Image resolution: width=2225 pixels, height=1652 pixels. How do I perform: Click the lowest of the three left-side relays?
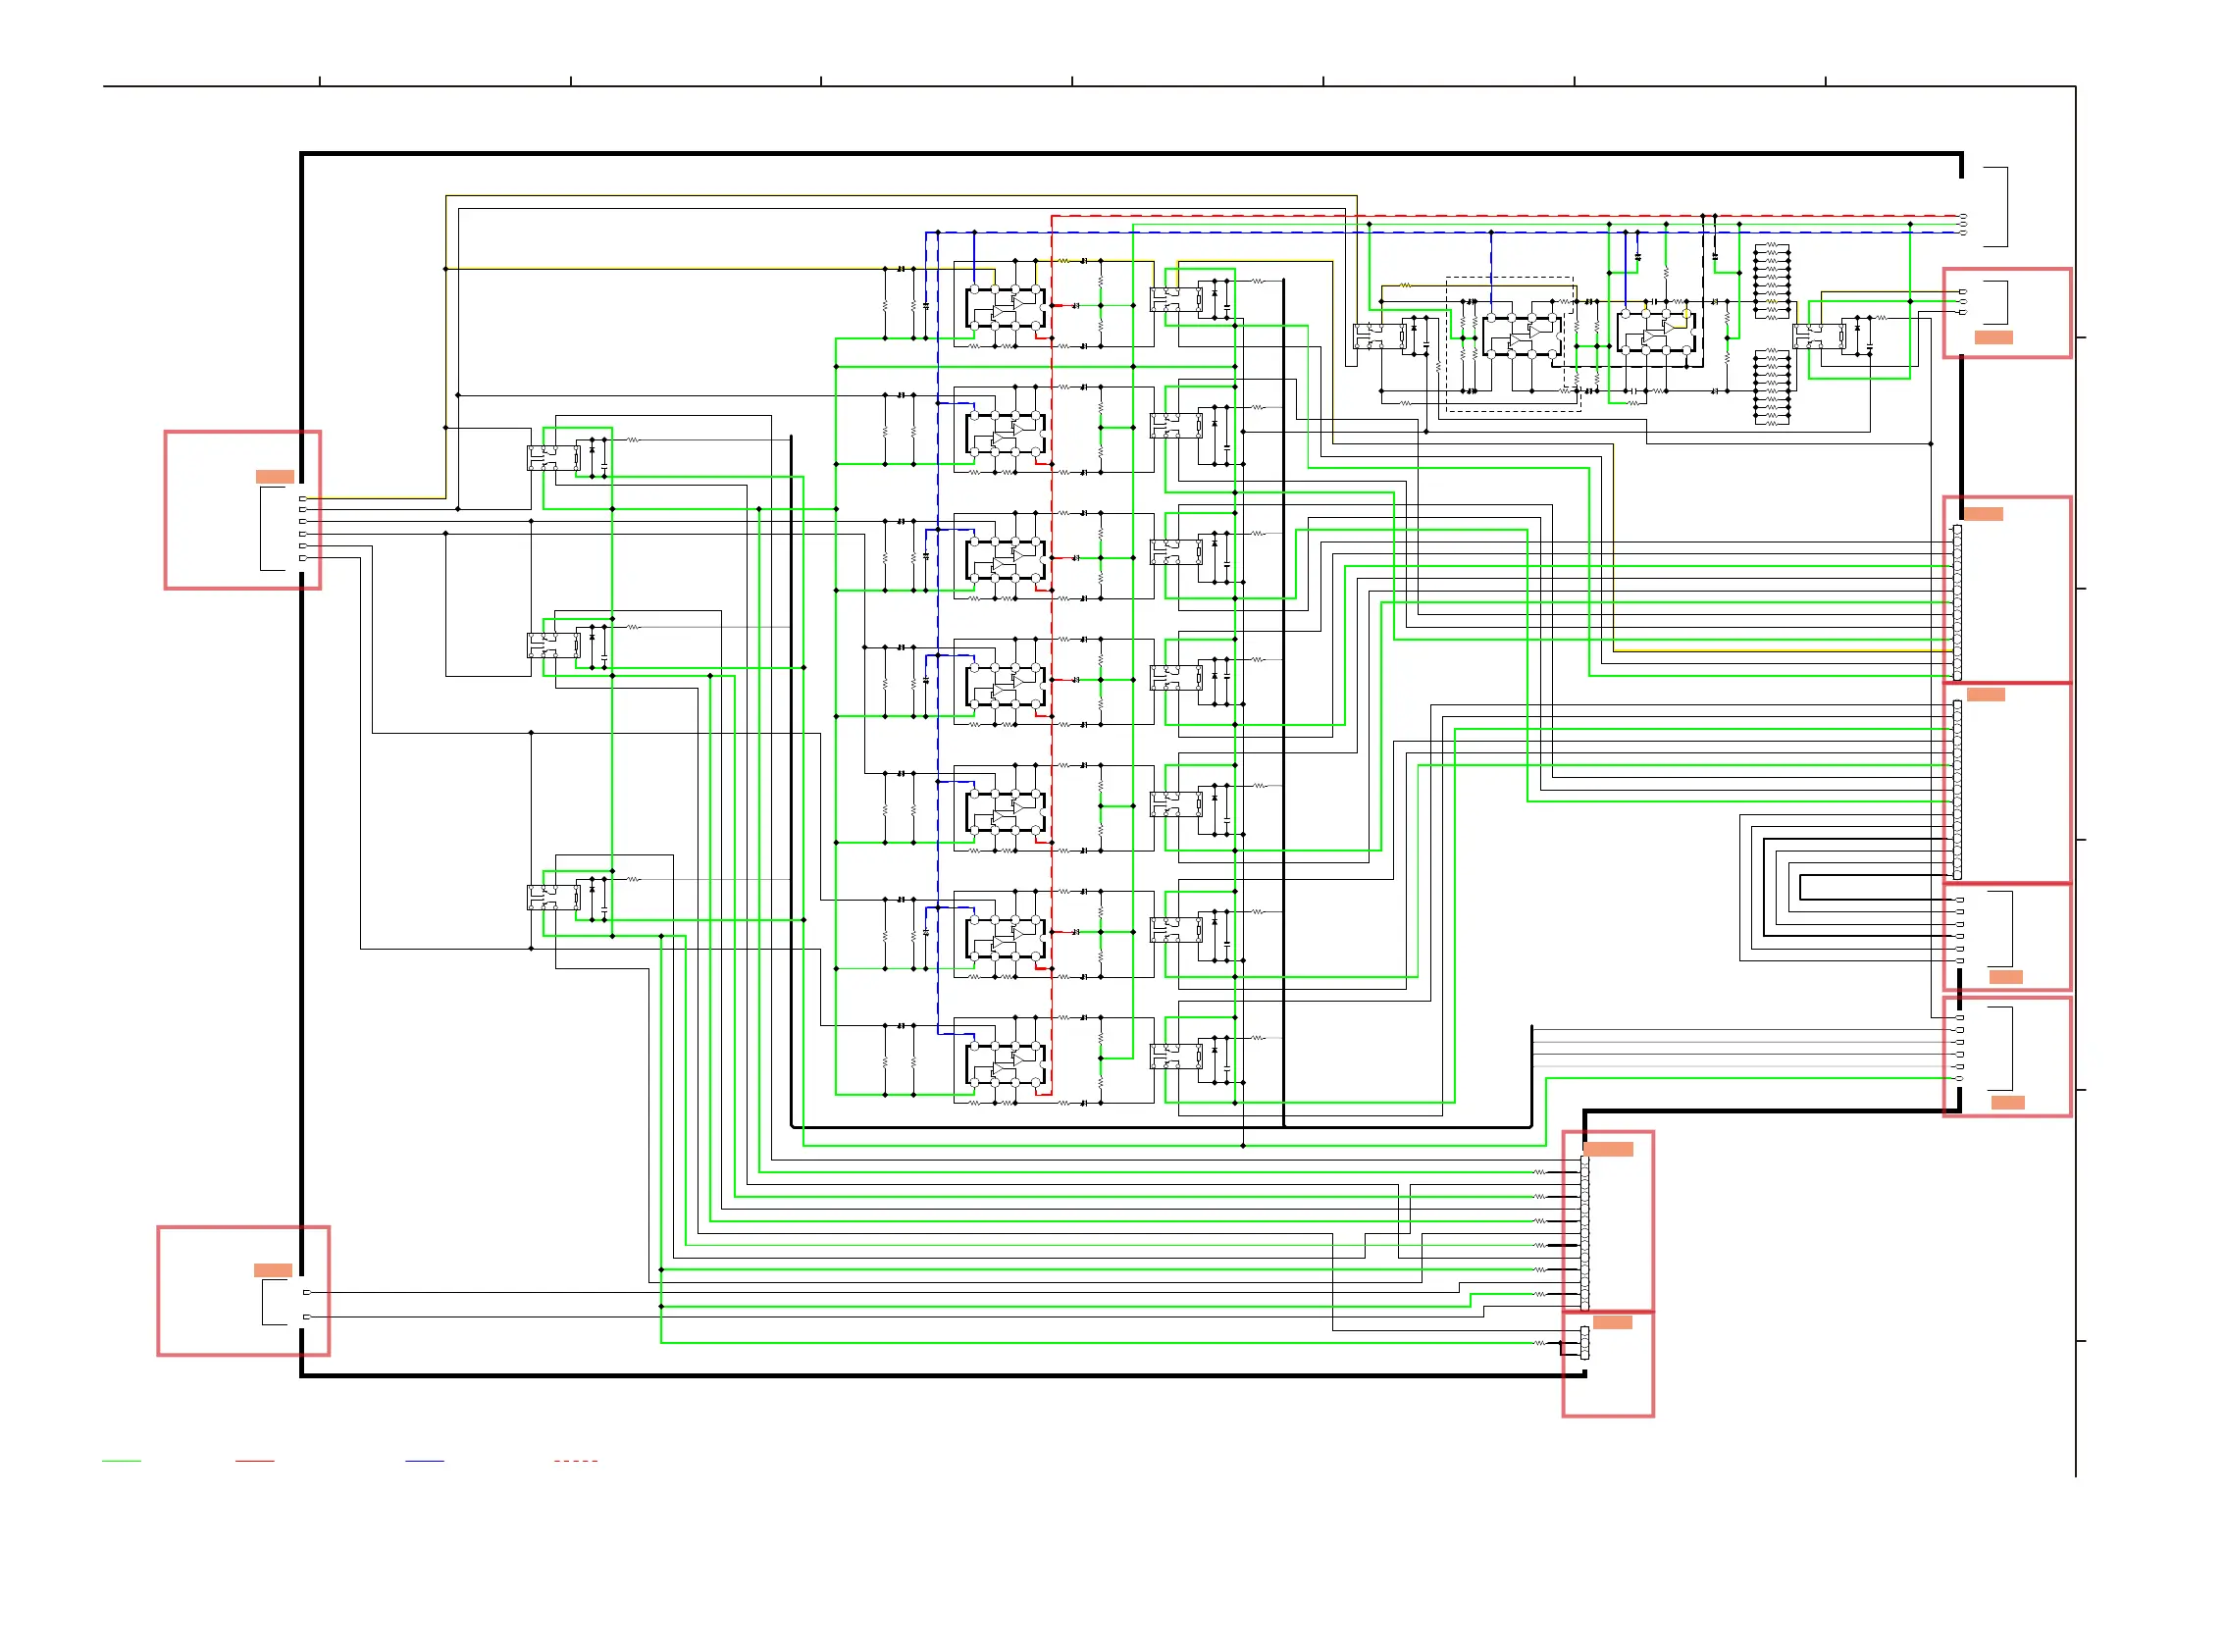pyautogui.click(x=553, y=898)
